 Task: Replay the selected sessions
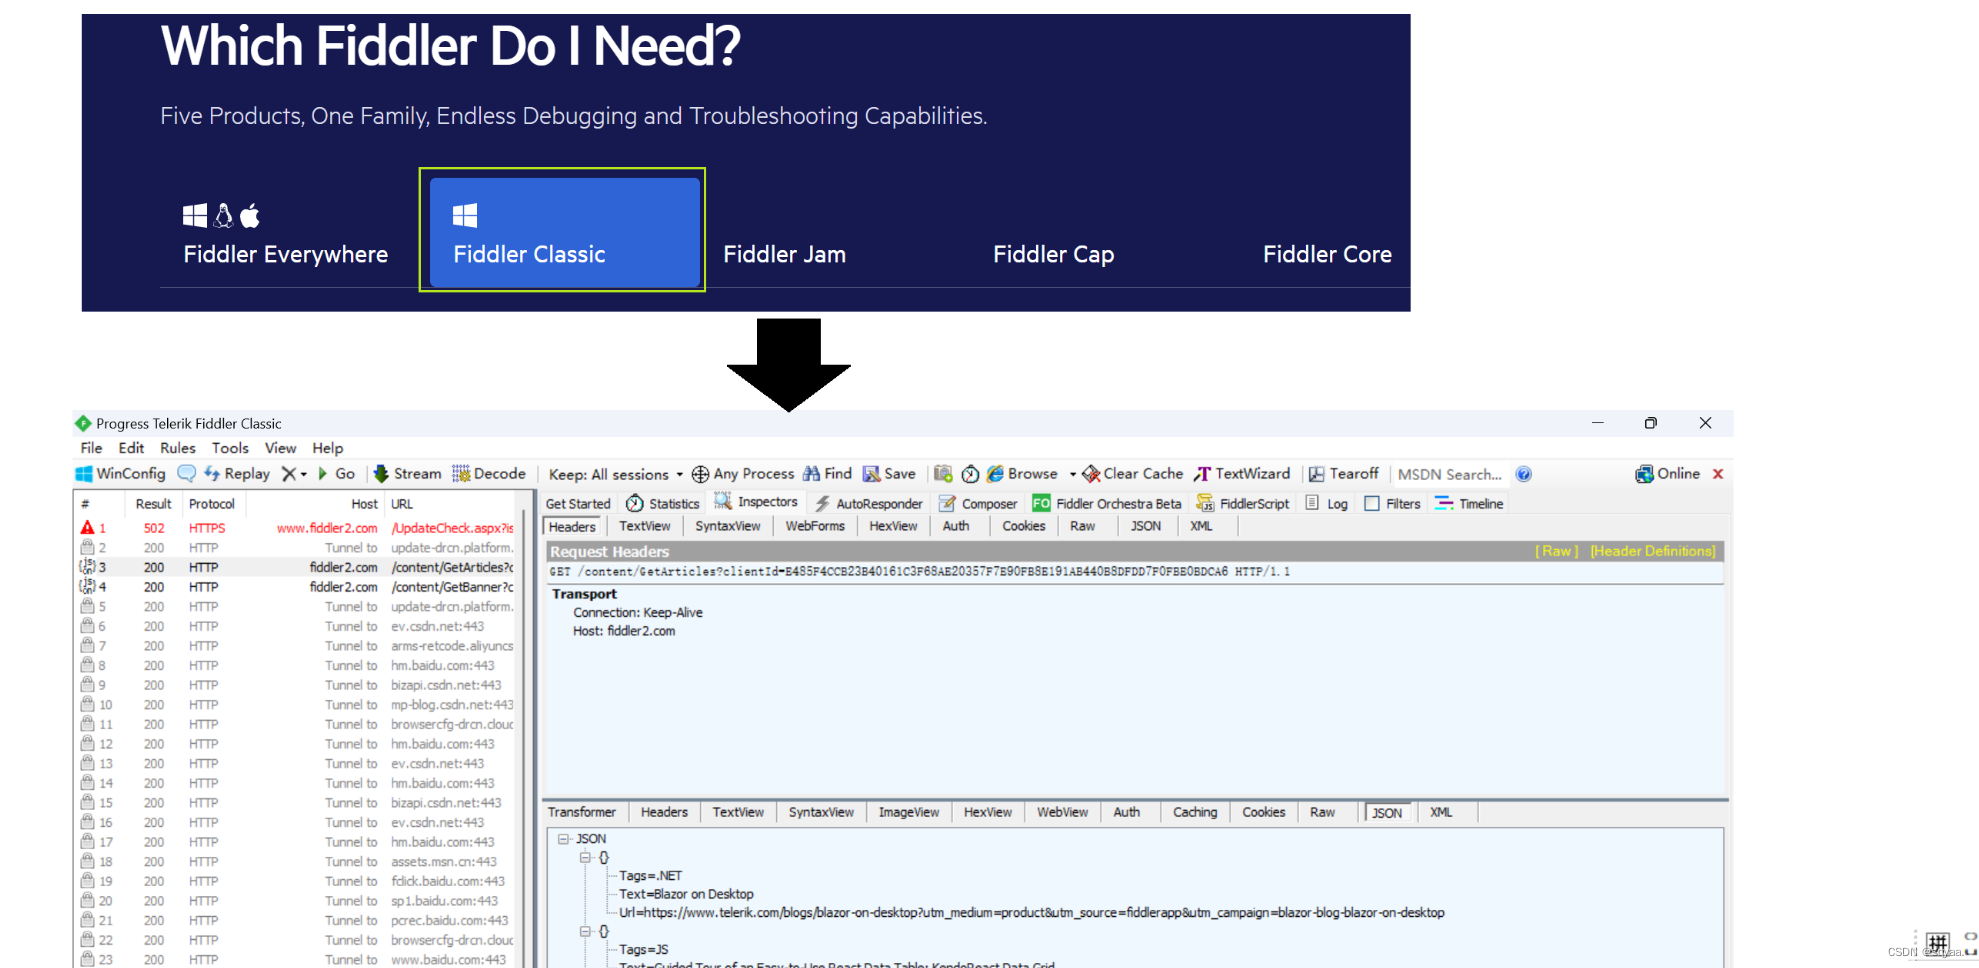pos(237,474)
